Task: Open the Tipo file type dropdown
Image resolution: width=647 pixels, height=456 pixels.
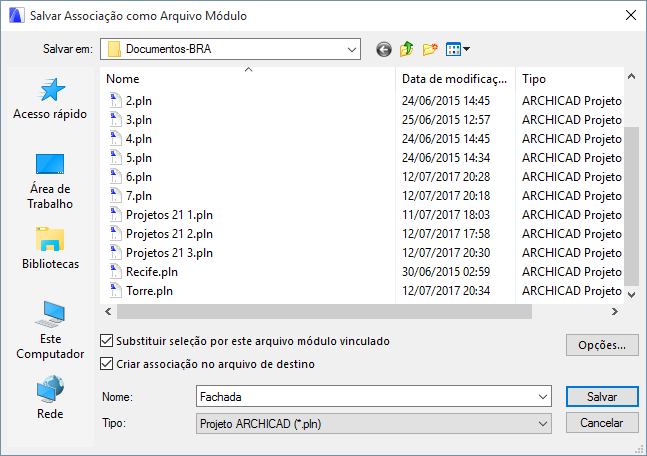Action: point(373,424)
